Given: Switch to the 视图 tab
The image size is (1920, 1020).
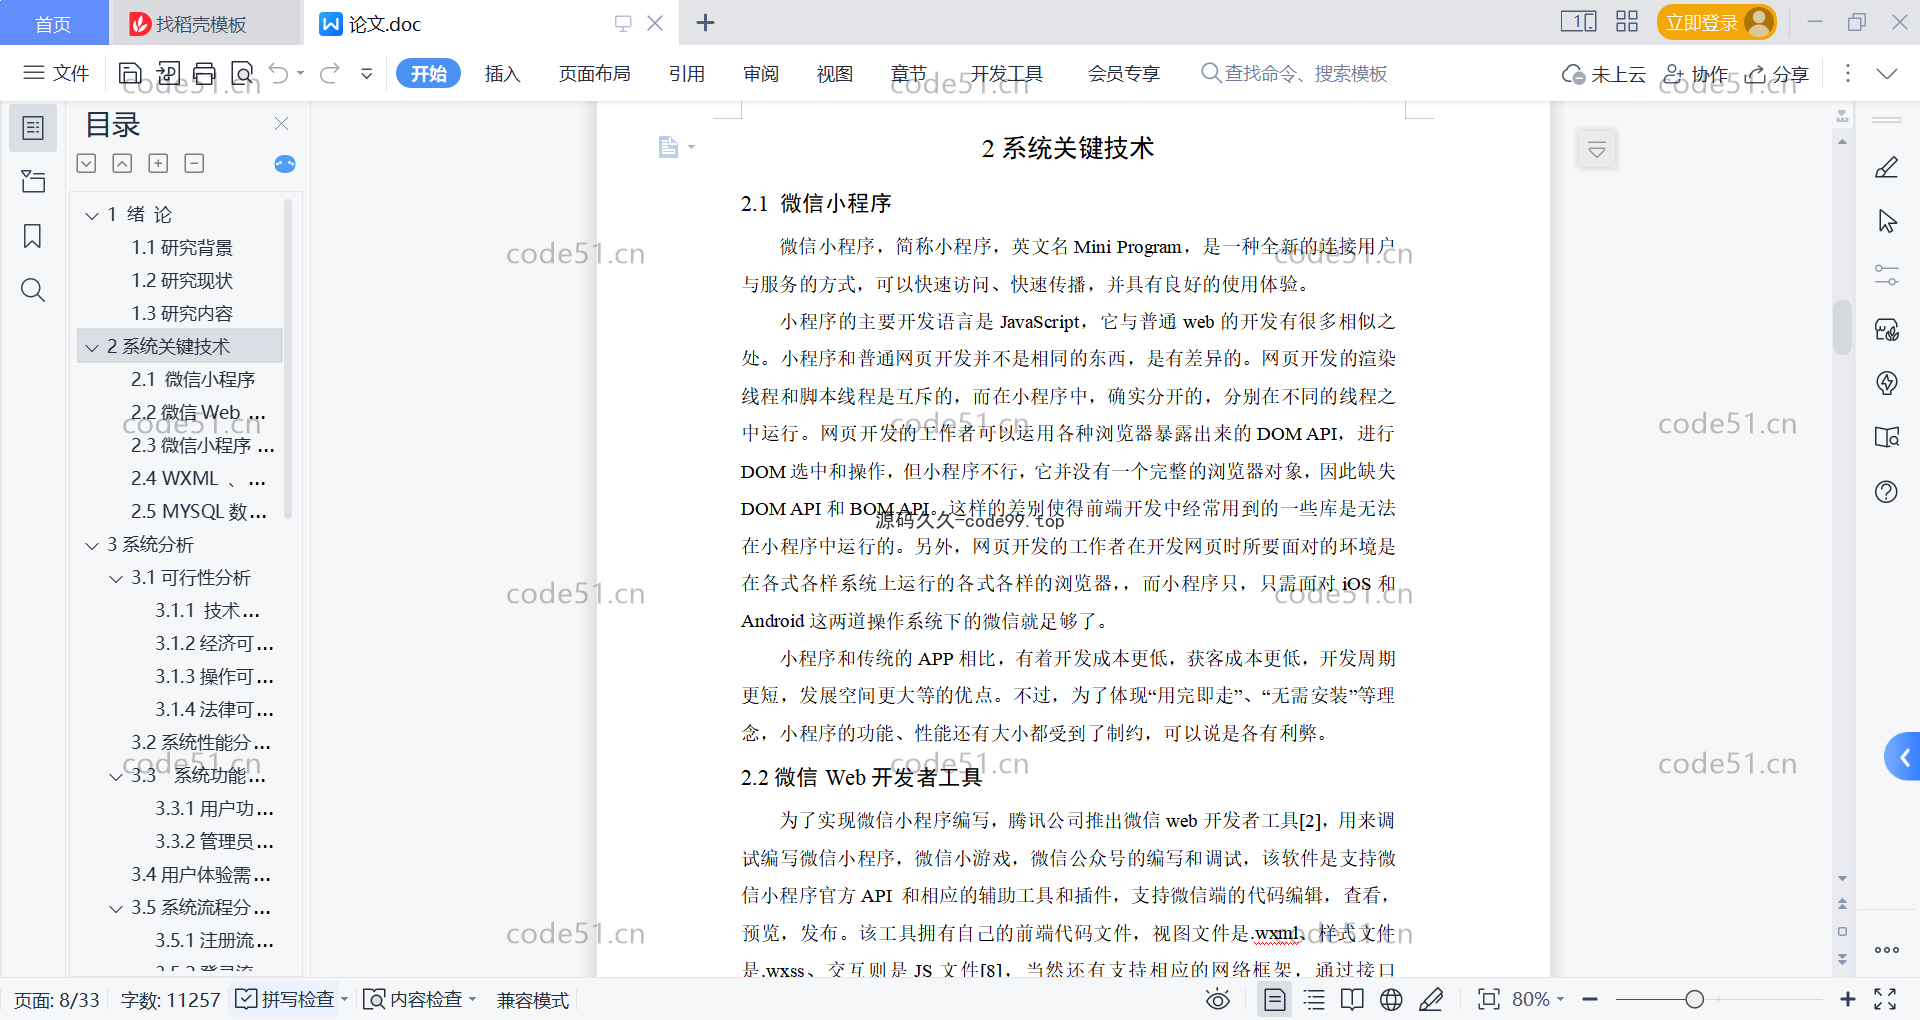Looking at the screenshot, I should [834, 73].
